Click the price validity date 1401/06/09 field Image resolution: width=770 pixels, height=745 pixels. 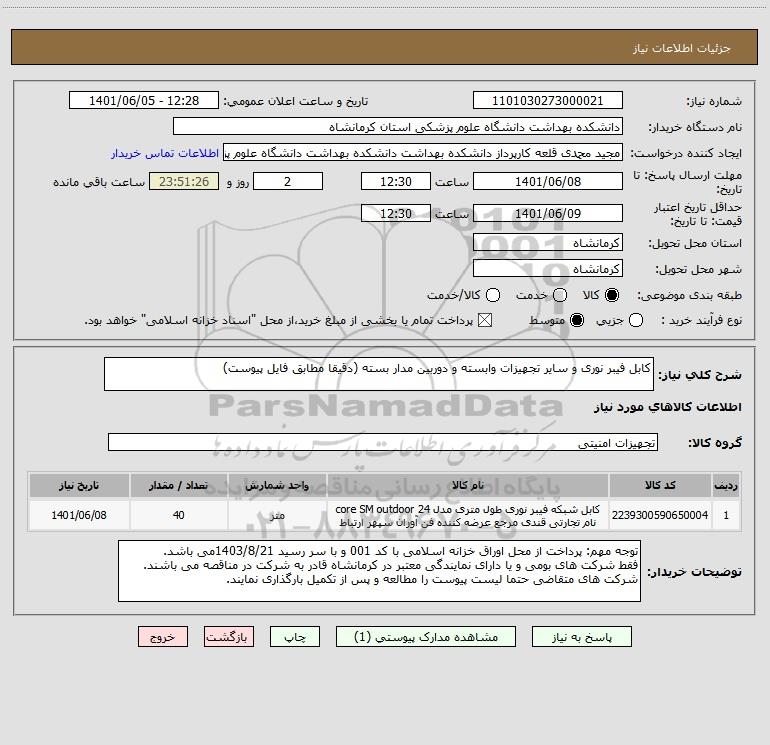click(548, 214)
